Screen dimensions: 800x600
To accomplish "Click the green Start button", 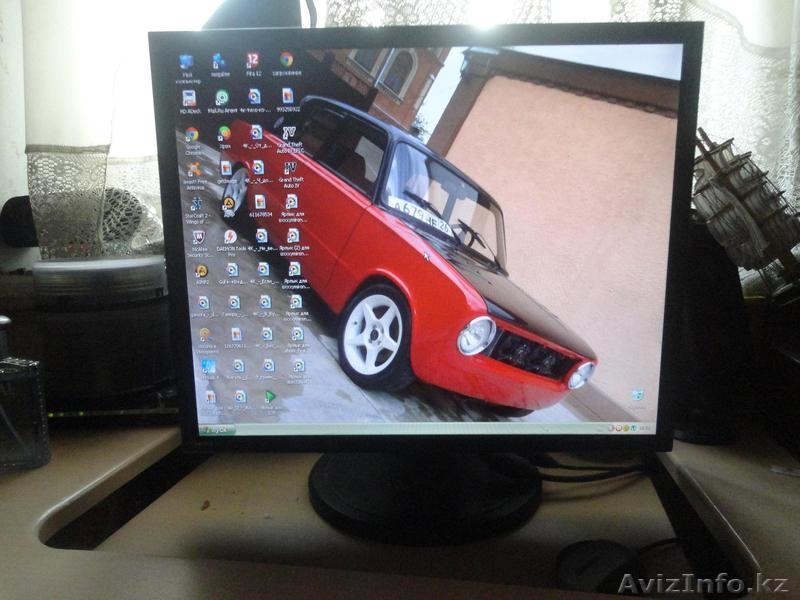I will click(x=213, y=430).
